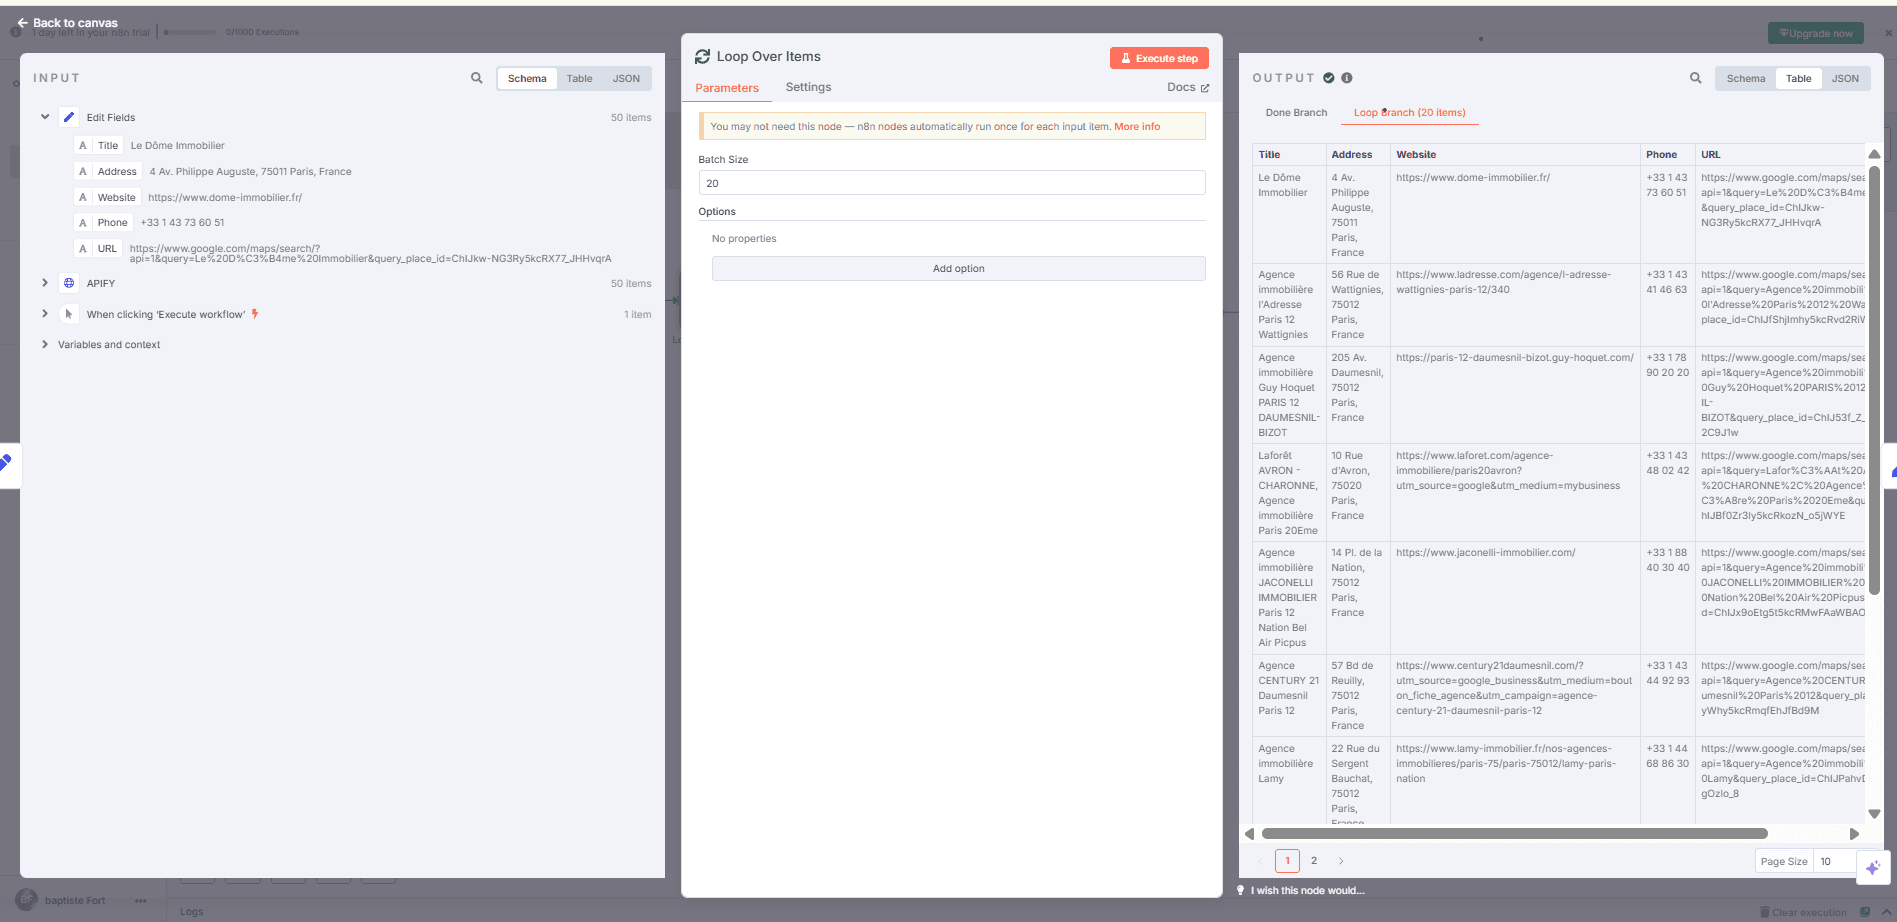Click the OUTPUT info icon

pos(1347,78)
